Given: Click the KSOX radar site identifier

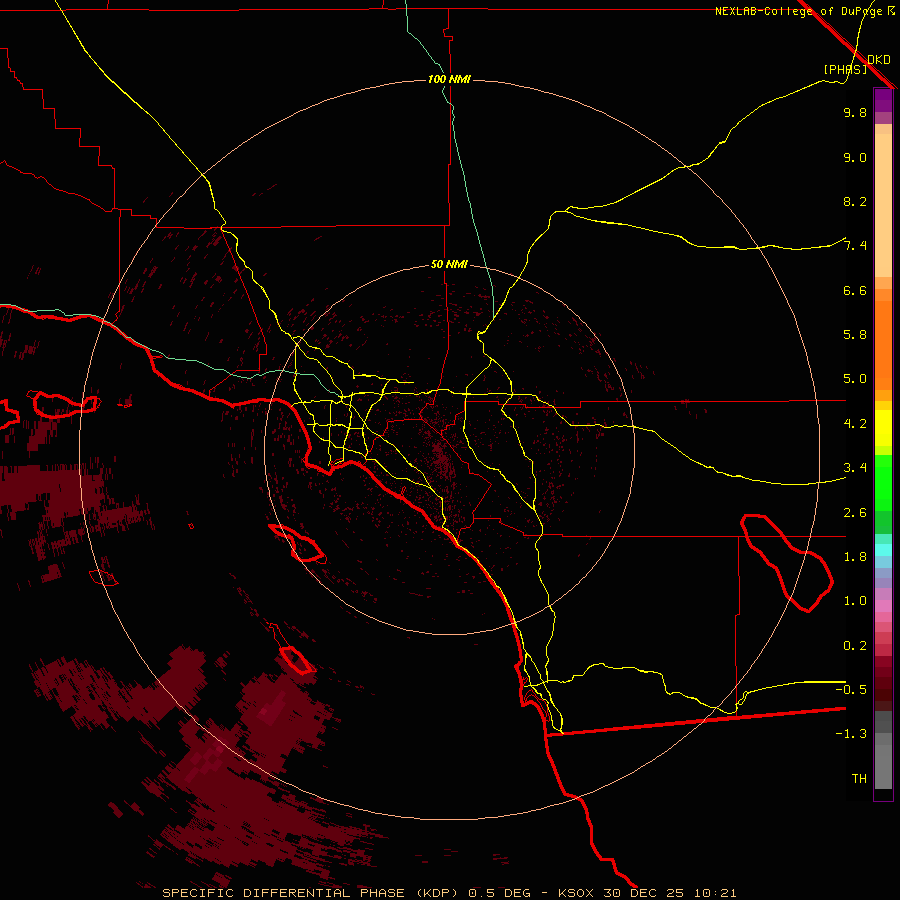Looking at the screenshot, I should coord(576,893).
